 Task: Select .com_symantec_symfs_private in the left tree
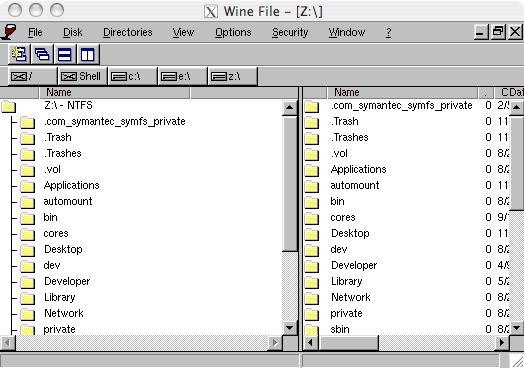tap(115, 121)
